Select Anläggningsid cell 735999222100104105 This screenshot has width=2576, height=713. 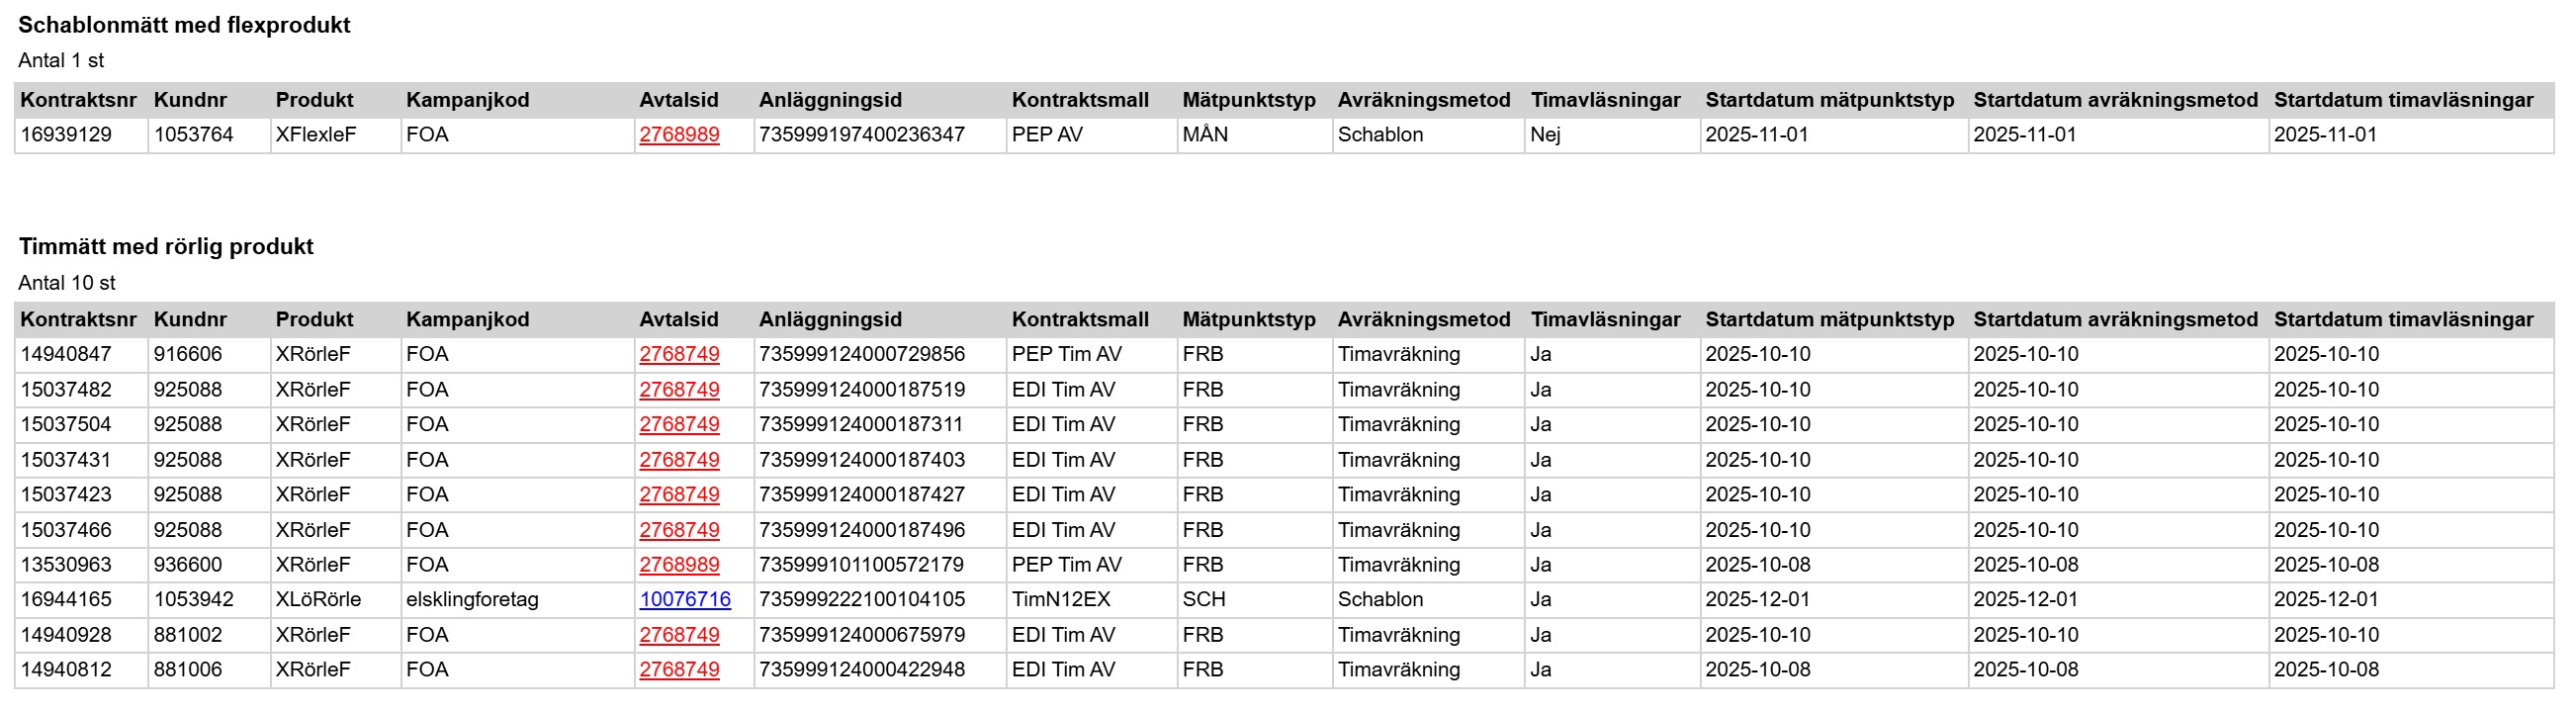click(862, 600)
